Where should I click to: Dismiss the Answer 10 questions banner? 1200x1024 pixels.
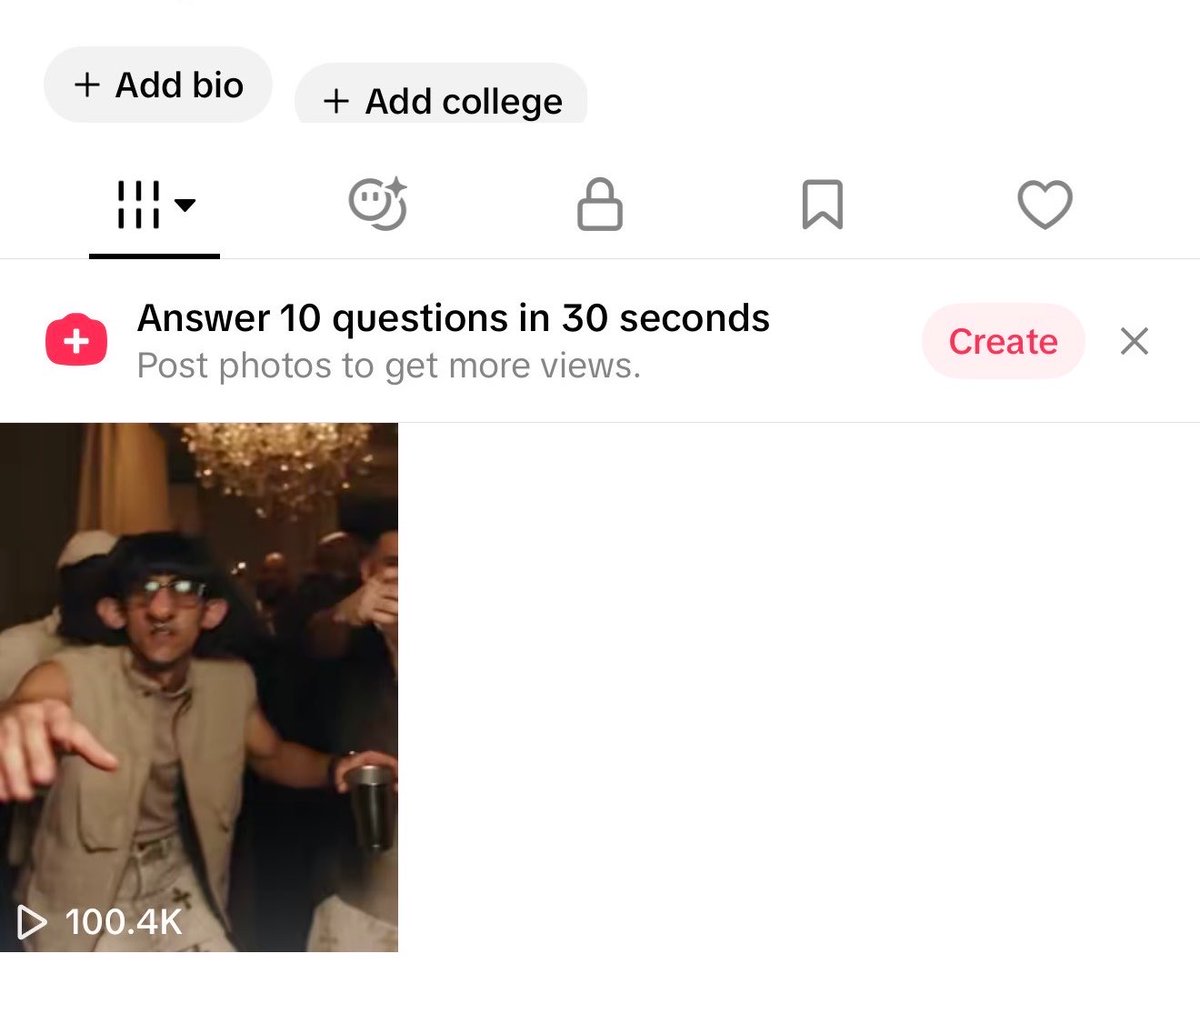coord(1134,341)
